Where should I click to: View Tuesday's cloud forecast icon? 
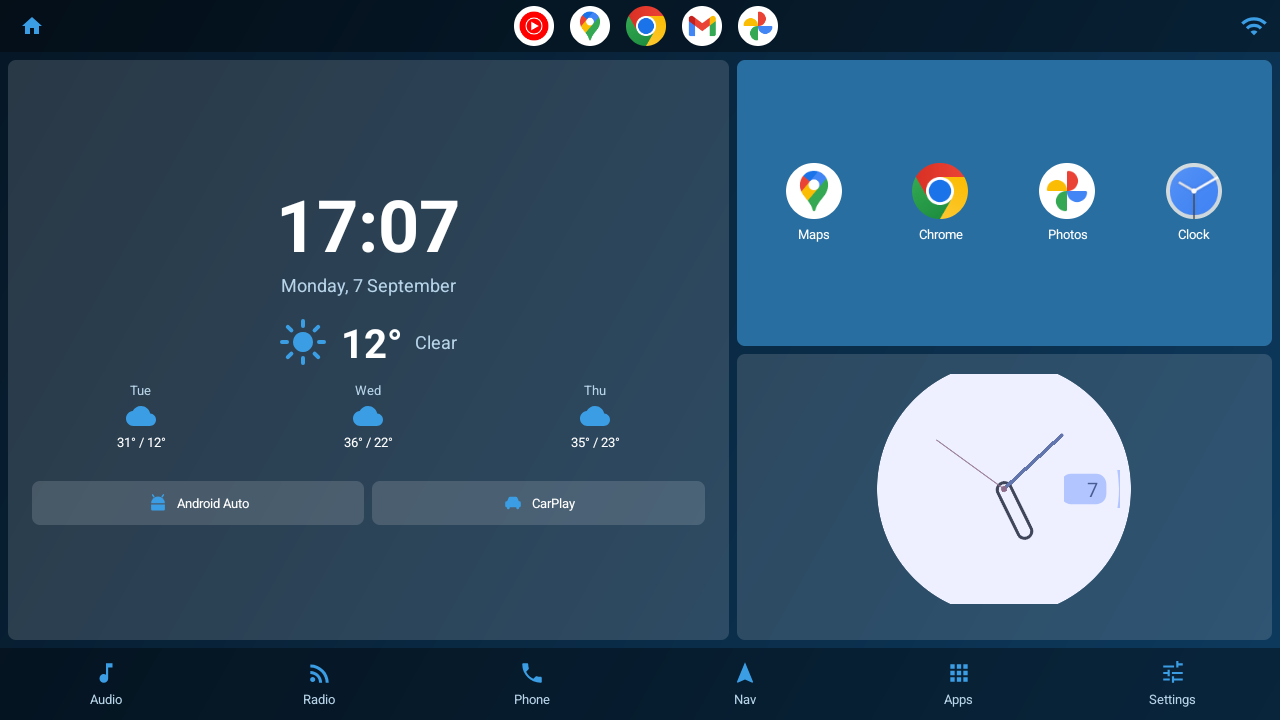click(141, 416)
